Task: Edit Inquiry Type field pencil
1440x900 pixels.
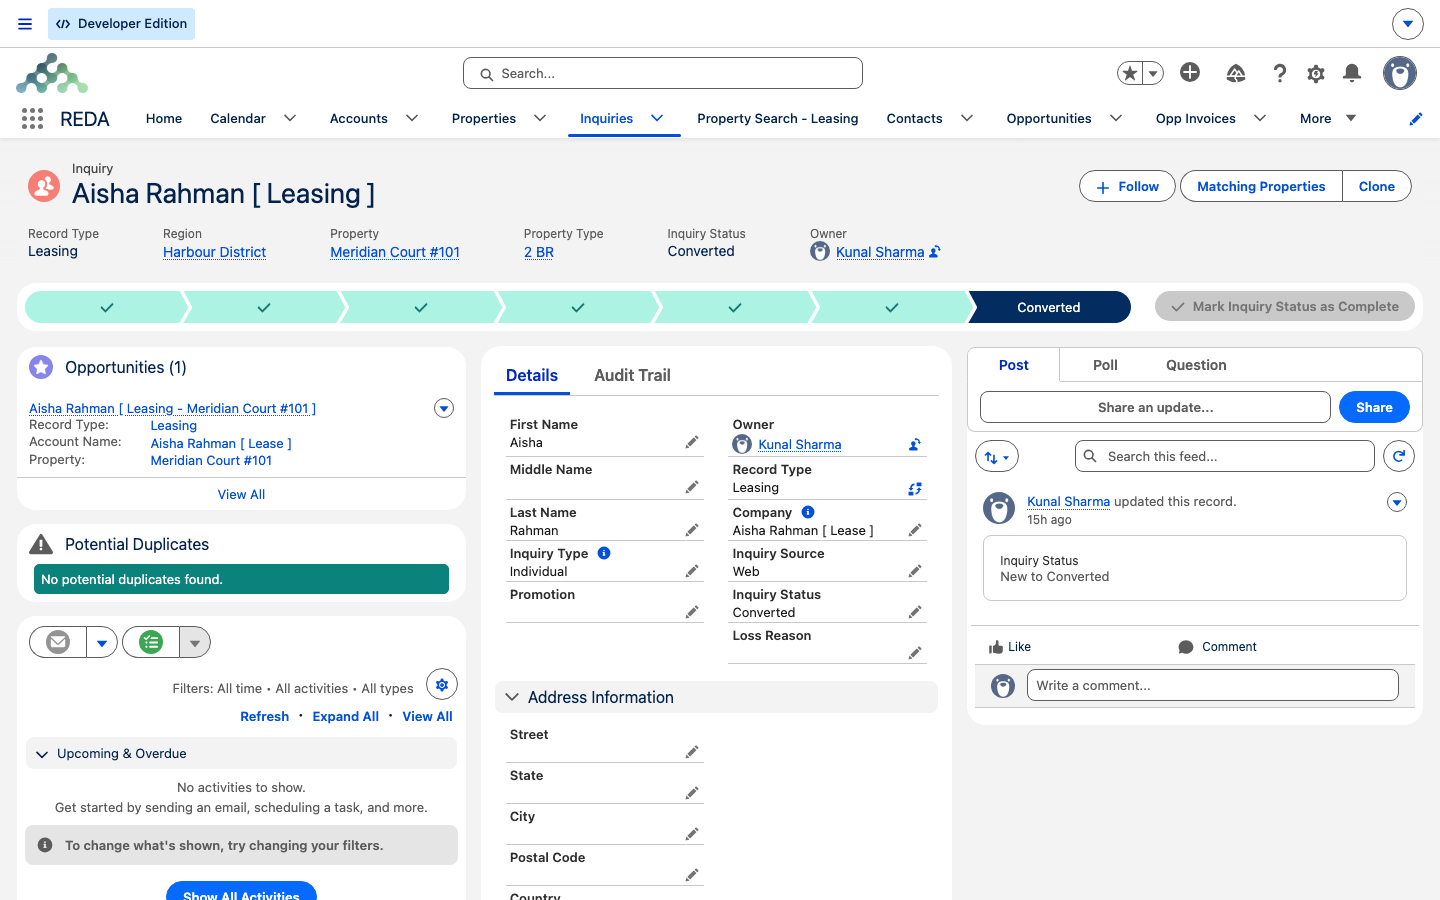Action: coord(692,571)
